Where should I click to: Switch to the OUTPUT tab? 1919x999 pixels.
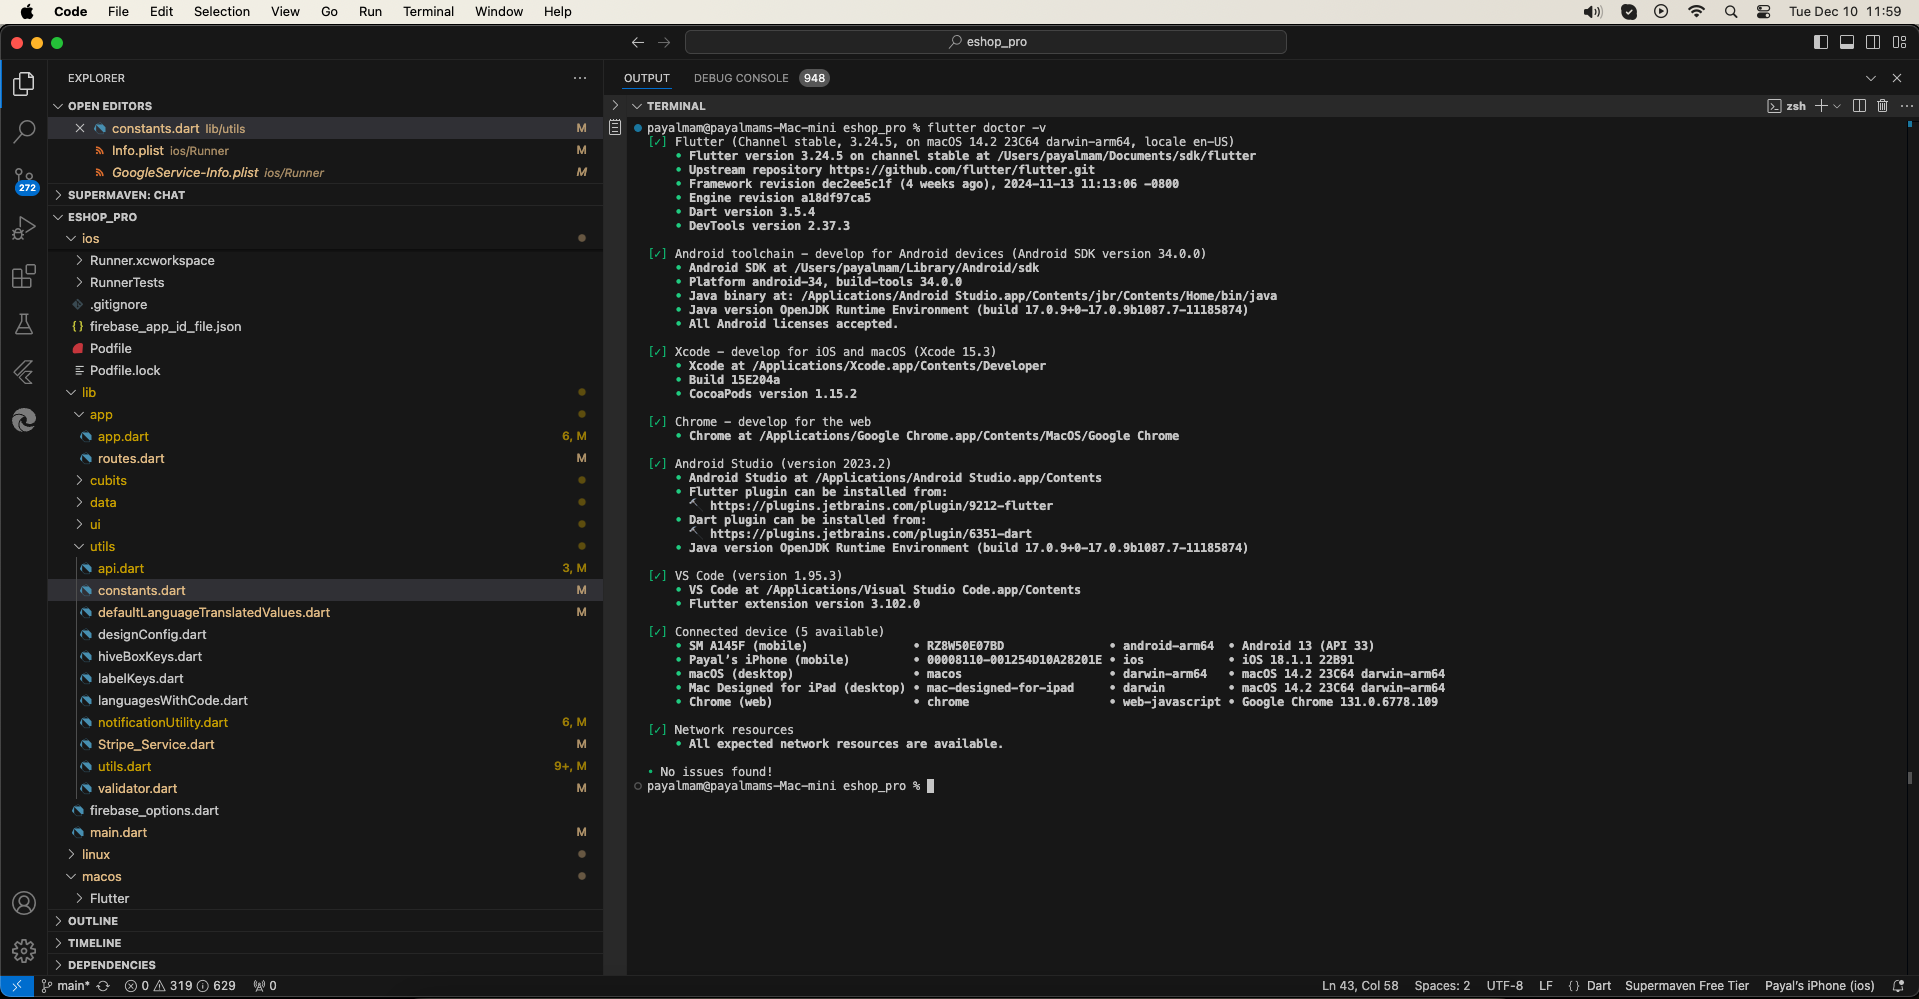647,78
